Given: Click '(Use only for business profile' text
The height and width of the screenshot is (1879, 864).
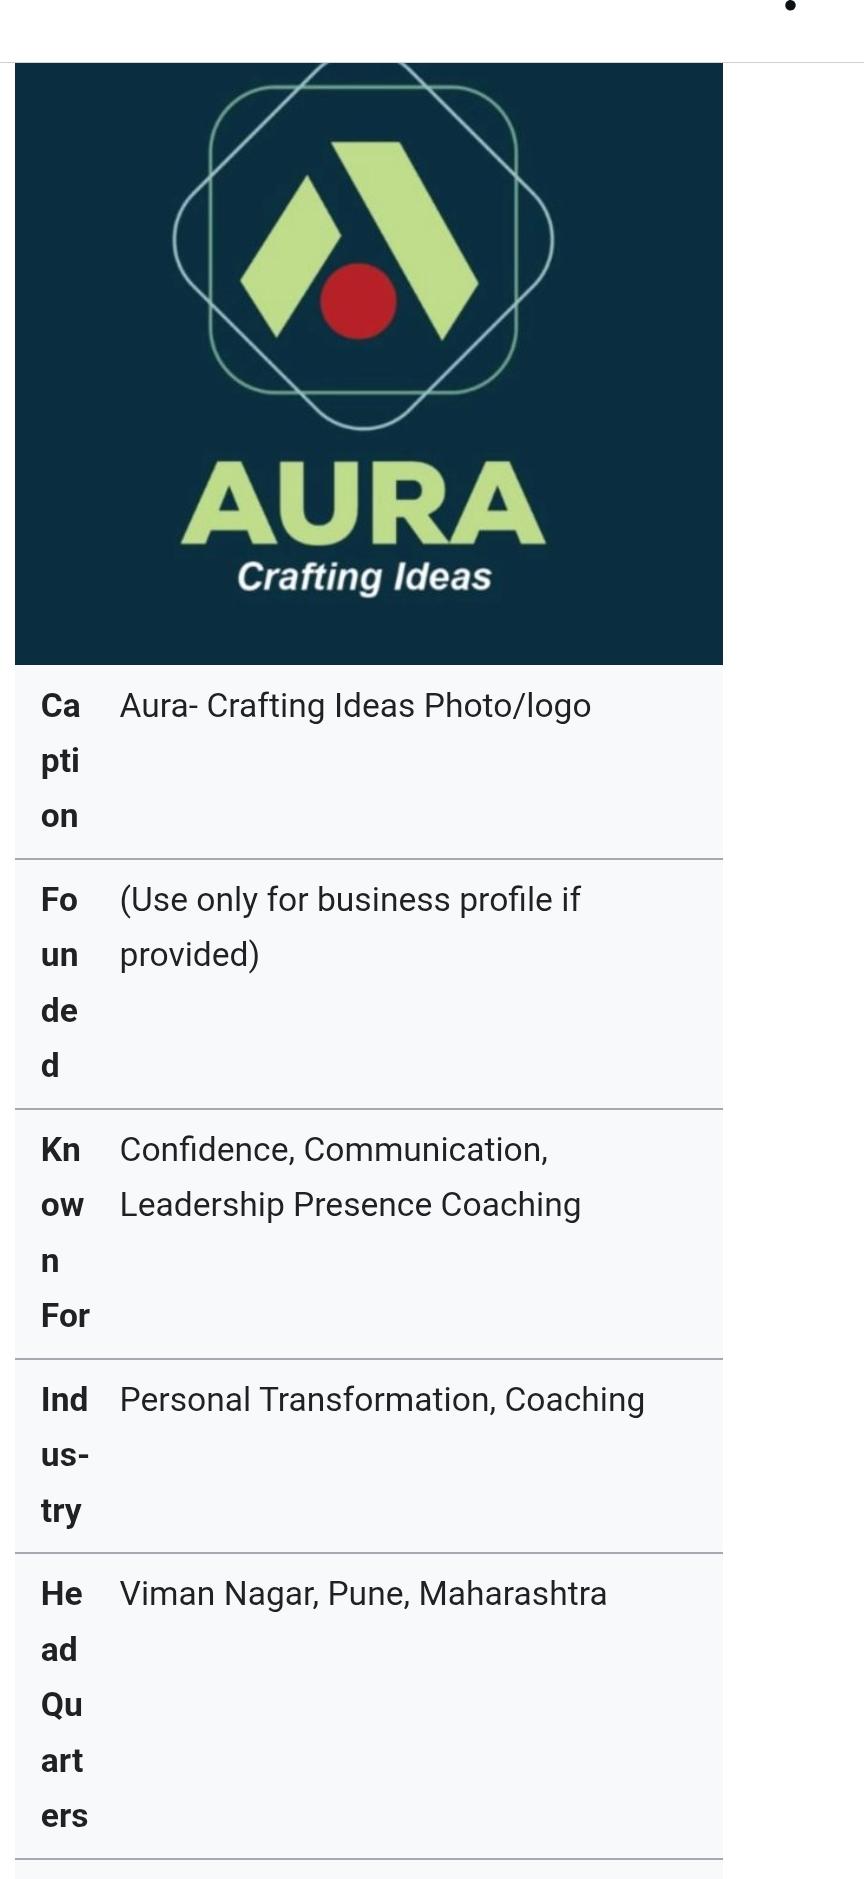Looking at the screenshot, I should tap(349, 900).
